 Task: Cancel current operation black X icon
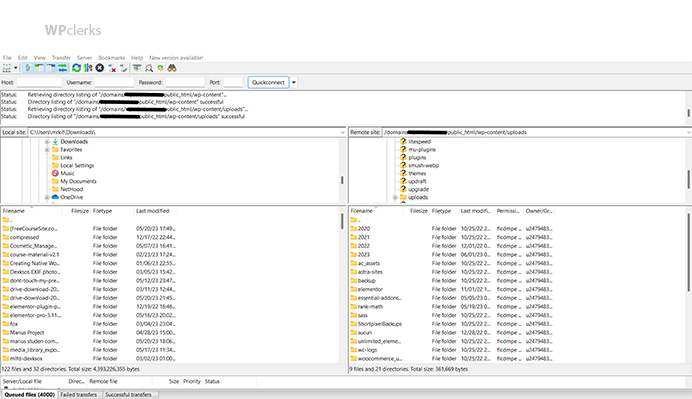click(x=100, y=68)
